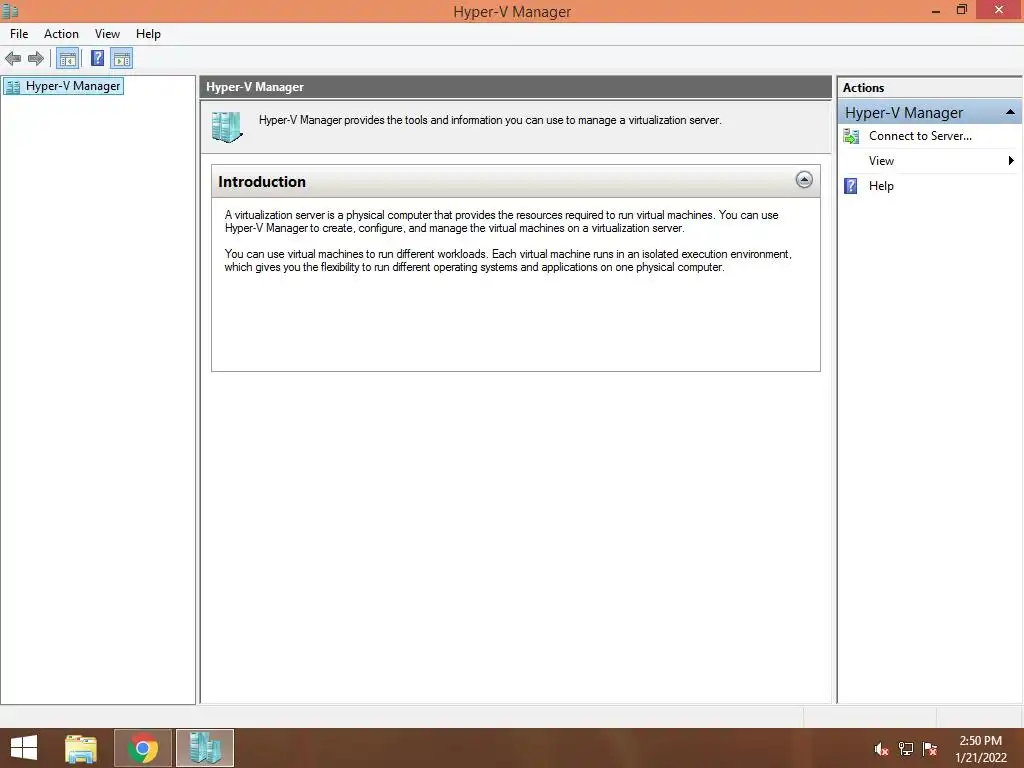Click the Hyper-V Manager taskbar button

coord(204,748)
